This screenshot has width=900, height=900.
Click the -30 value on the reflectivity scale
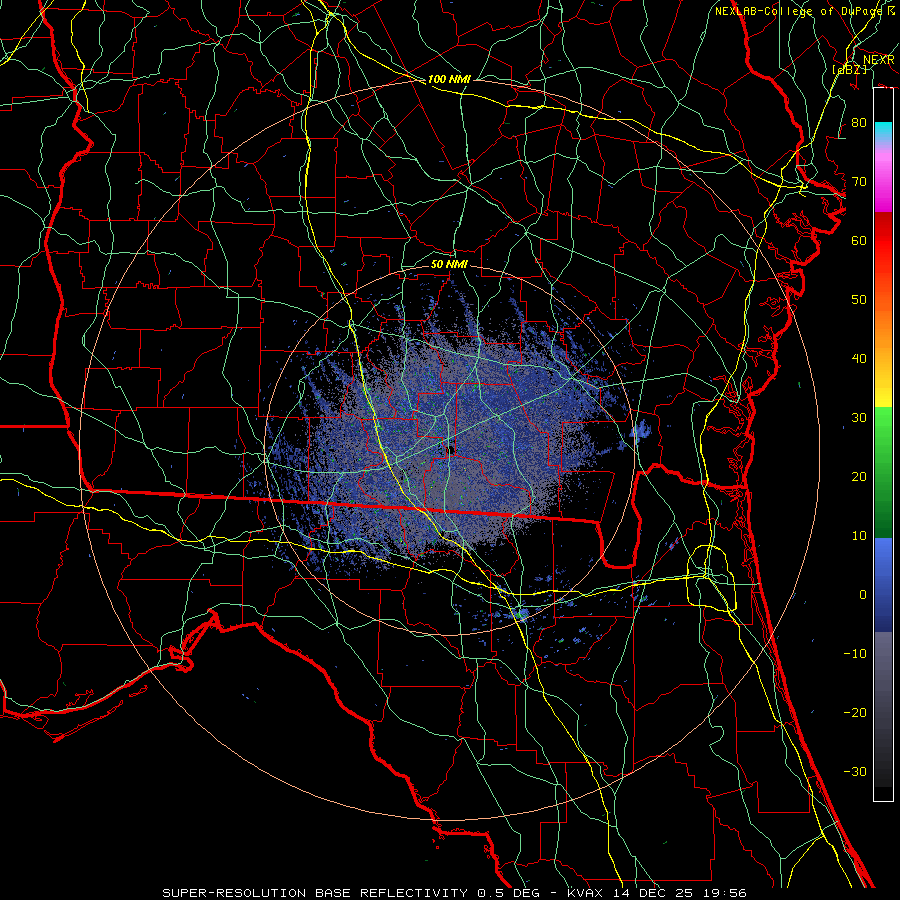[x=855, y=771]
